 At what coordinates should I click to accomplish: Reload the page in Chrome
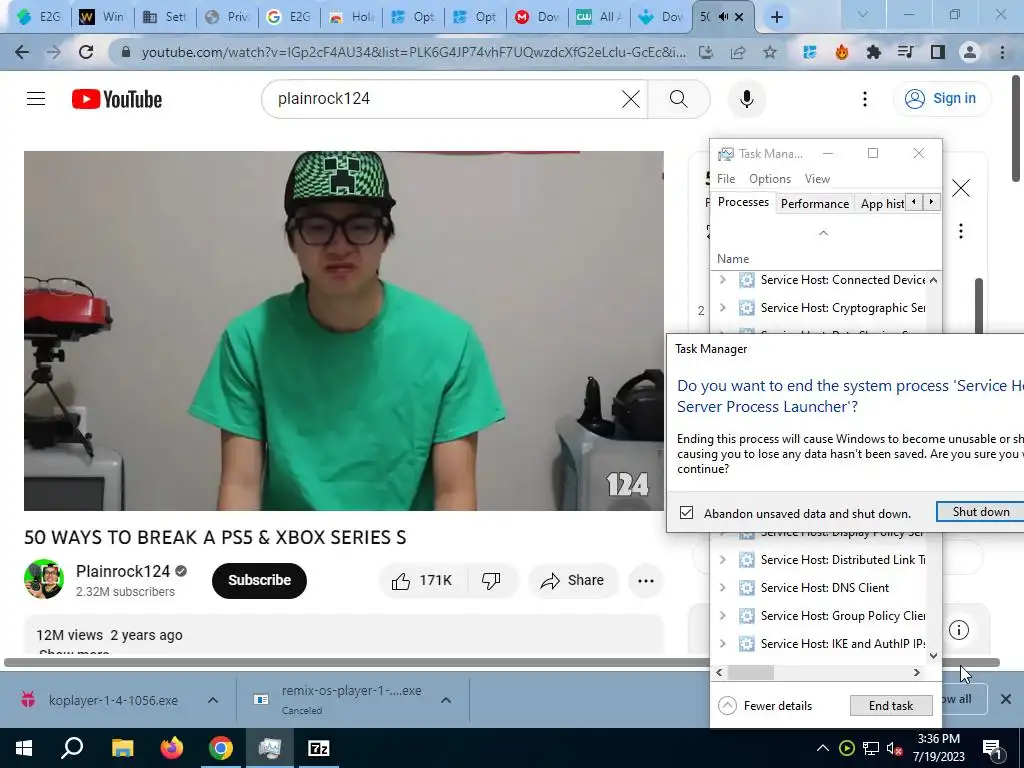click(86, 52)
